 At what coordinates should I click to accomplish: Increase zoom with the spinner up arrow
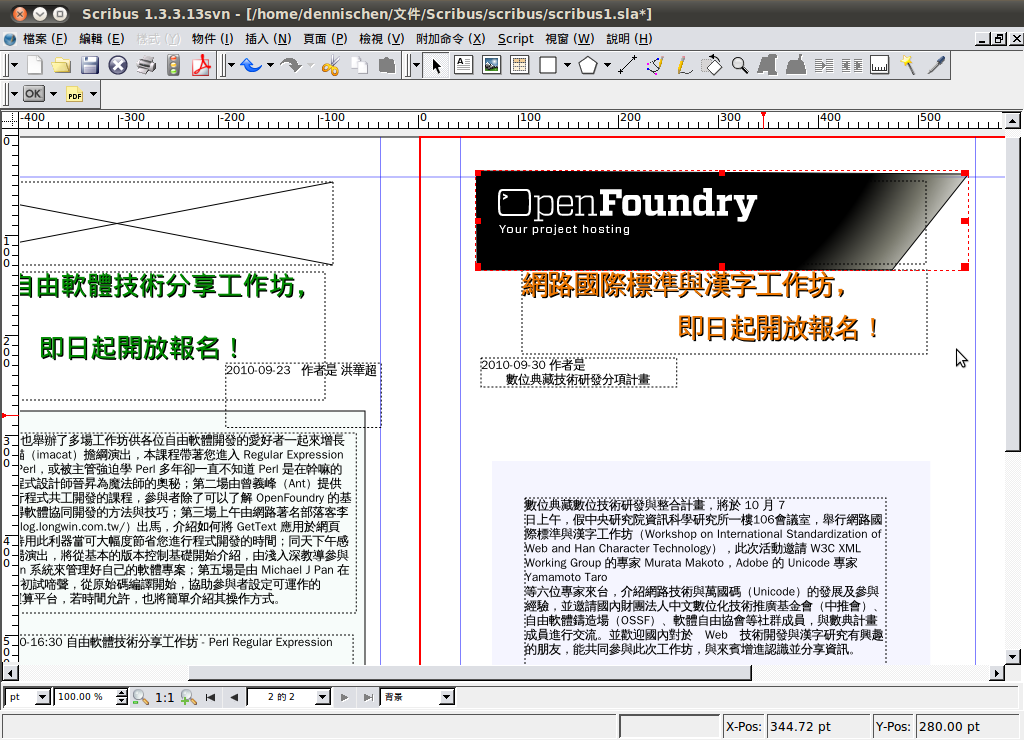click(121, 693)
